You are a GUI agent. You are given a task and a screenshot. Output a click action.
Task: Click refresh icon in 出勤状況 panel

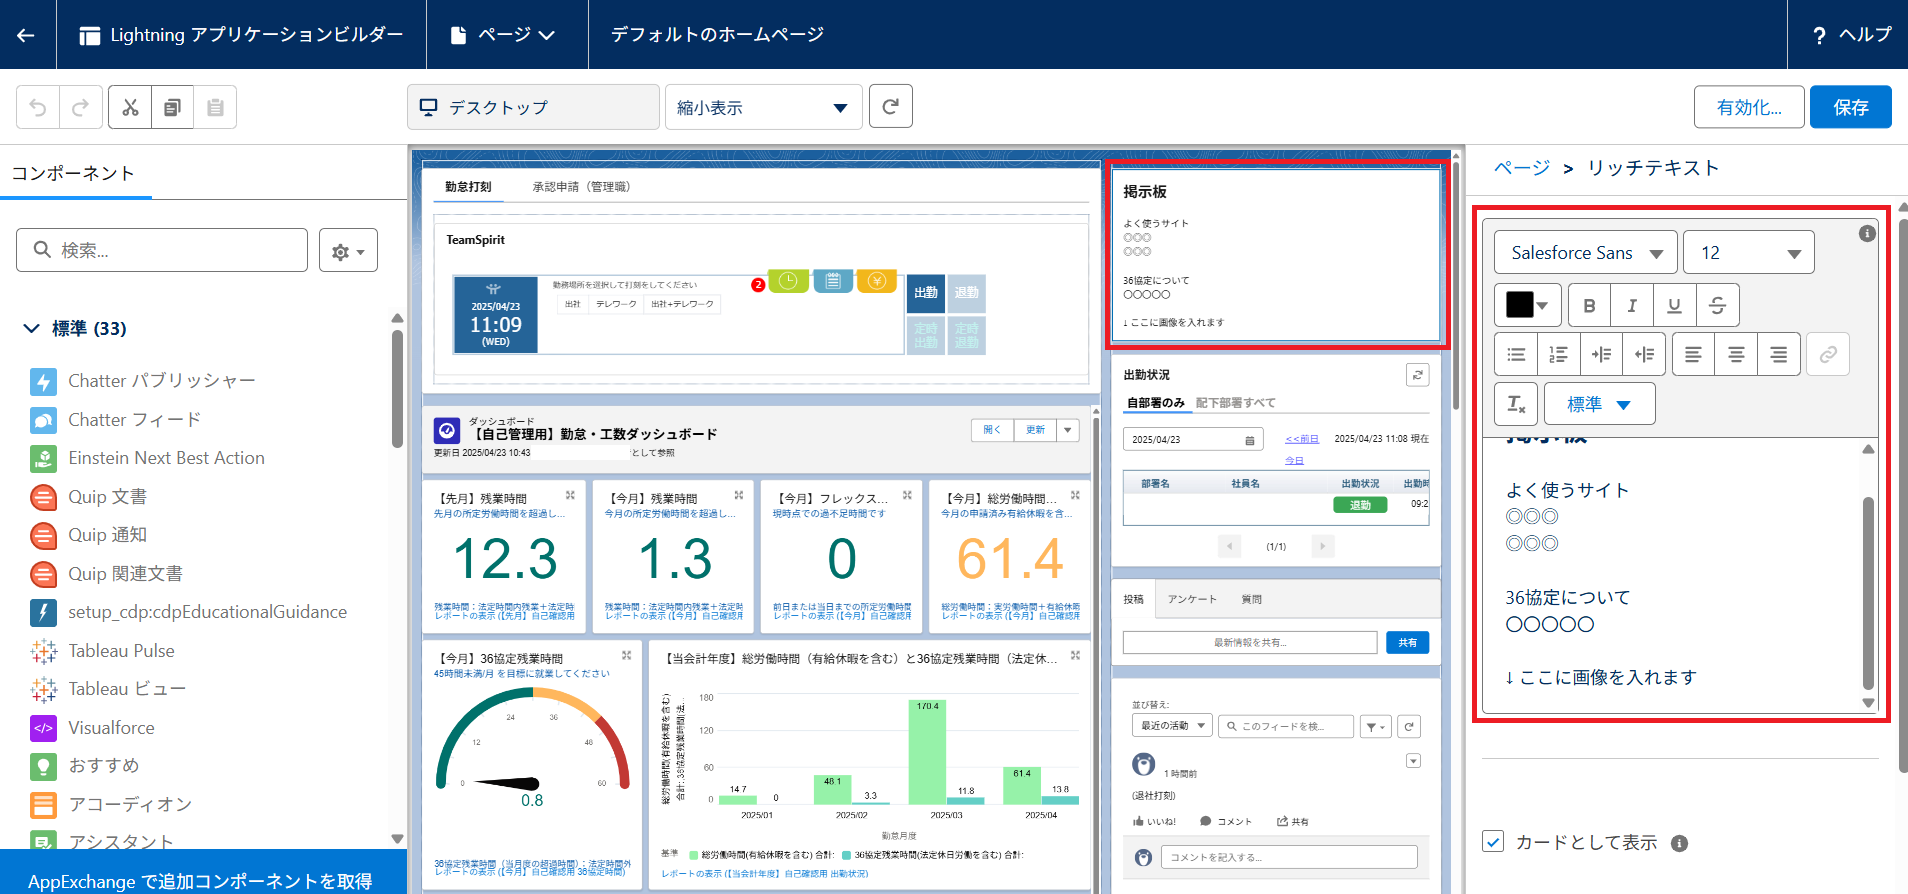point(1417,375)
